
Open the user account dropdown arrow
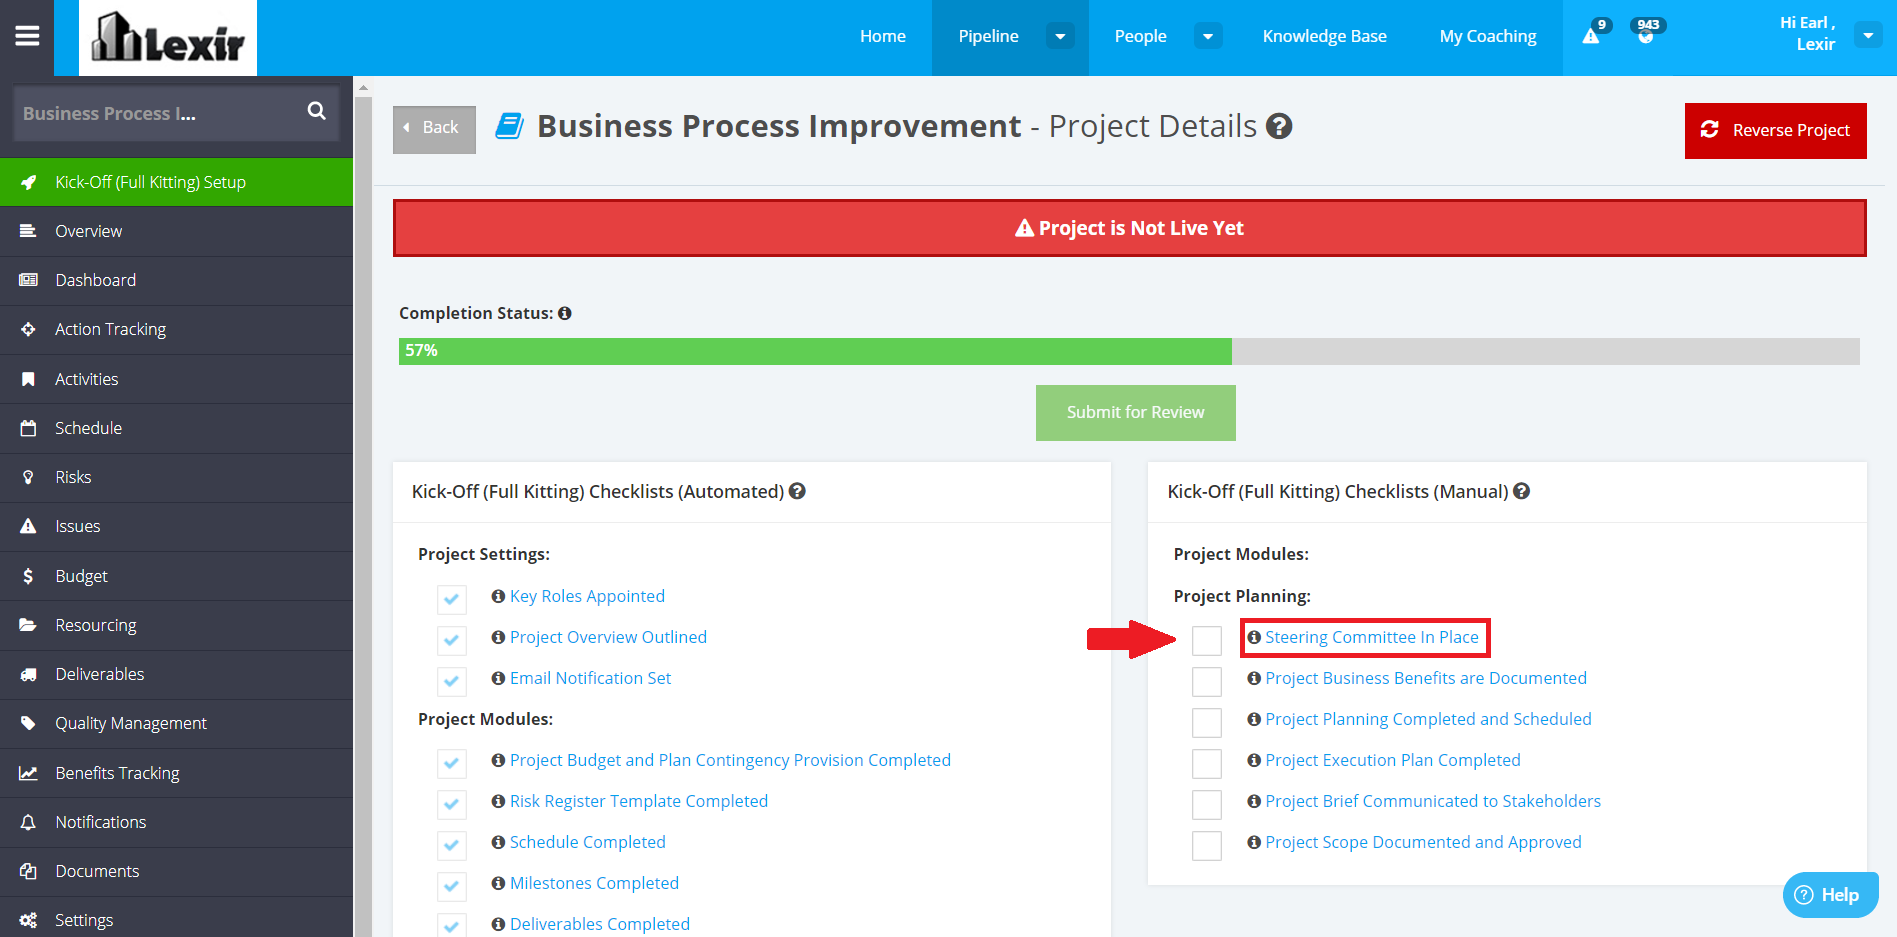click(x=1868, y=35)
